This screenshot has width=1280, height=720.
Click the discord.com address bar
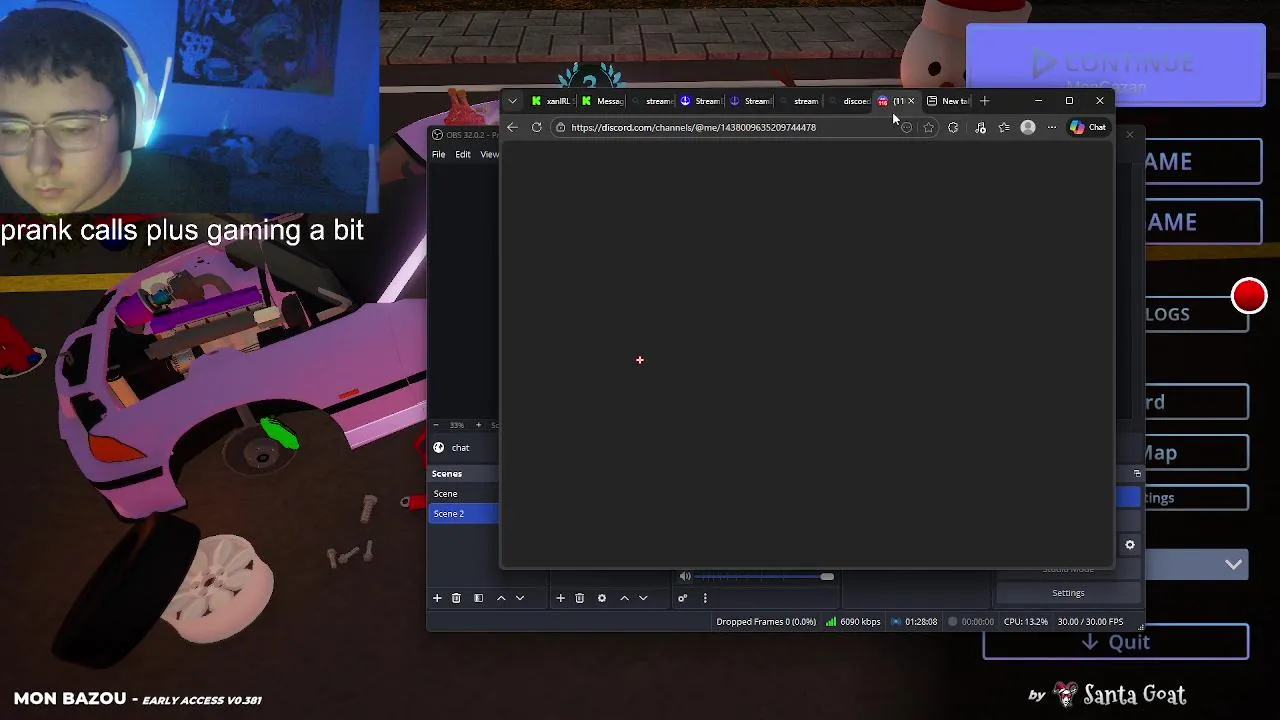coord(733,127)
